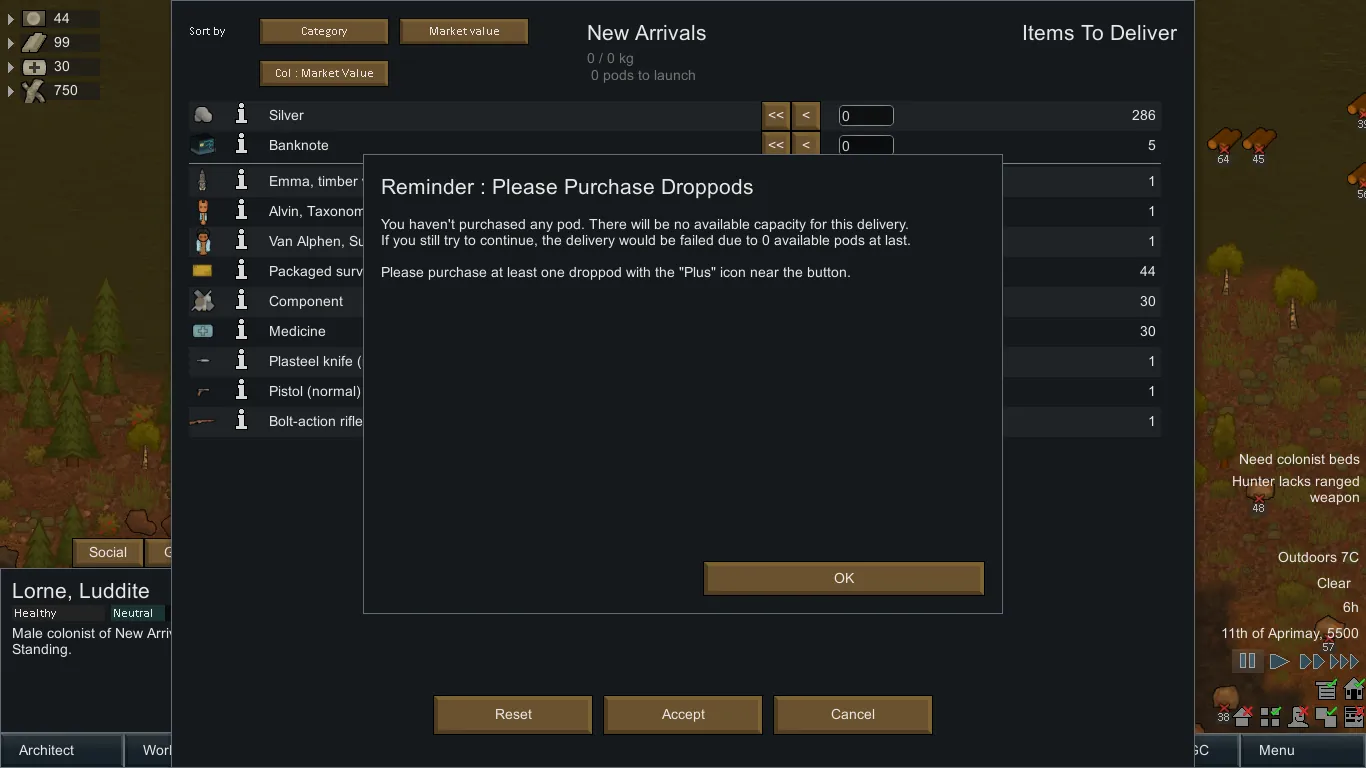
Task: Expand the wood resource category (99)
Action: tap(11, 43)
